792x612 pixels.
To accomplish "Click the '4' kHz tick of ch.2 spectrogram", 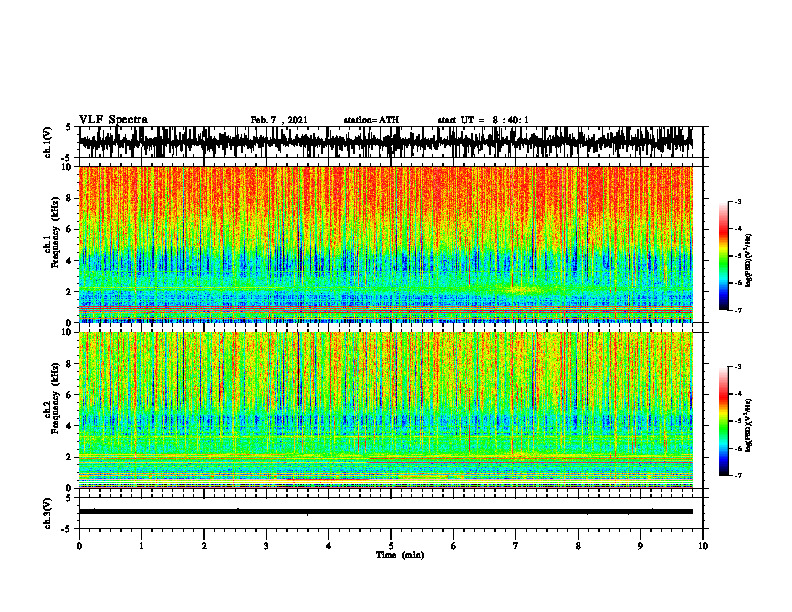I will tap(70, 426).
